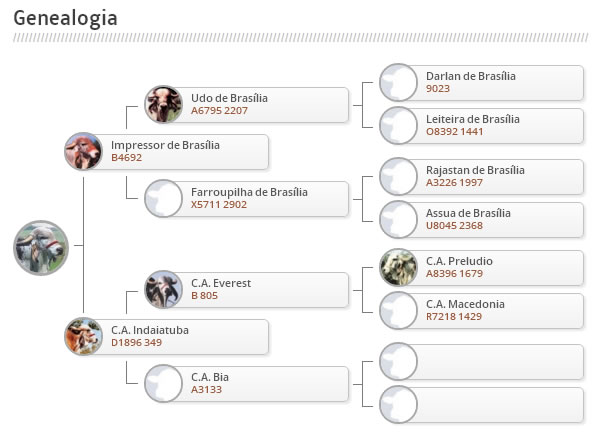Viewport: 613px width, 442px height.
Task: Click Assua de Brasília's placeholder icon
Action: (x=398, y=219)
